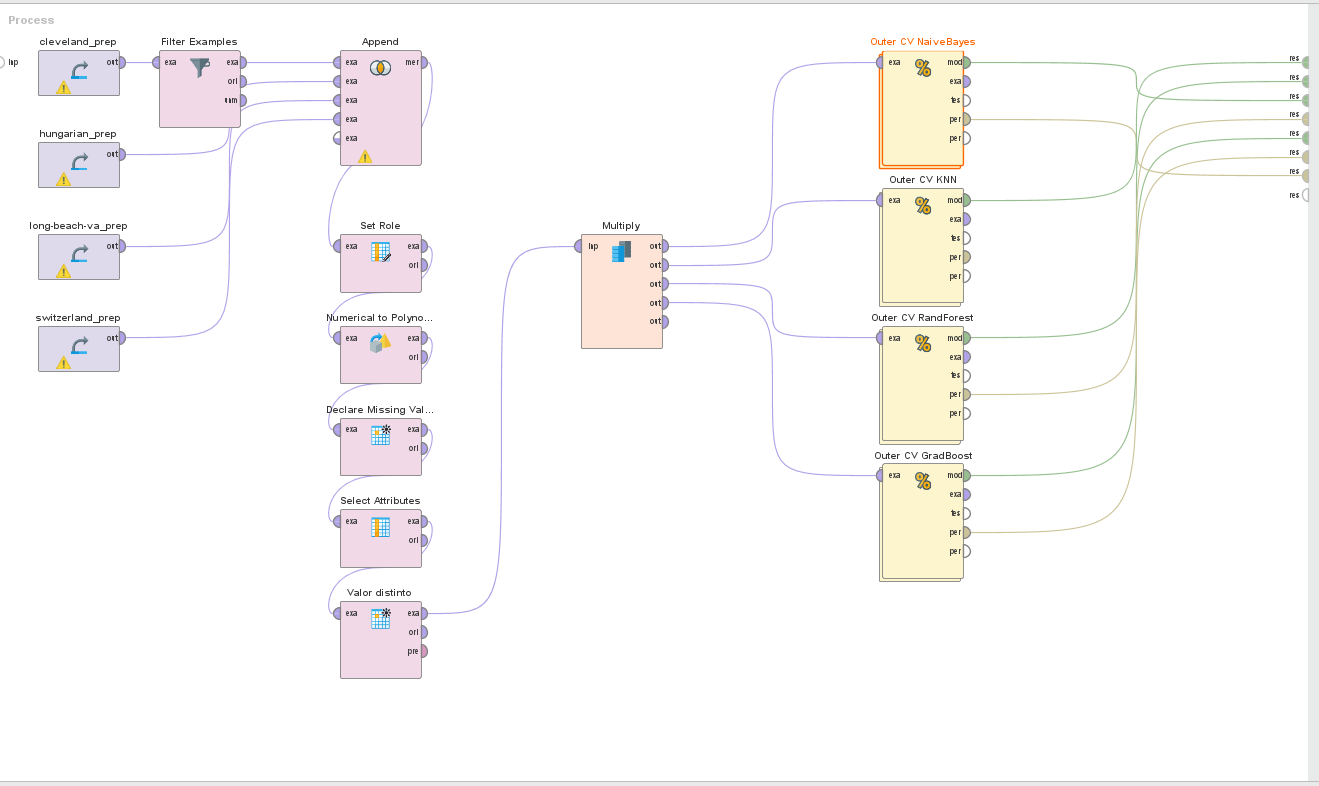
Task: Select the Numerical to Polynominal operator icon
Action: [380, 343]
